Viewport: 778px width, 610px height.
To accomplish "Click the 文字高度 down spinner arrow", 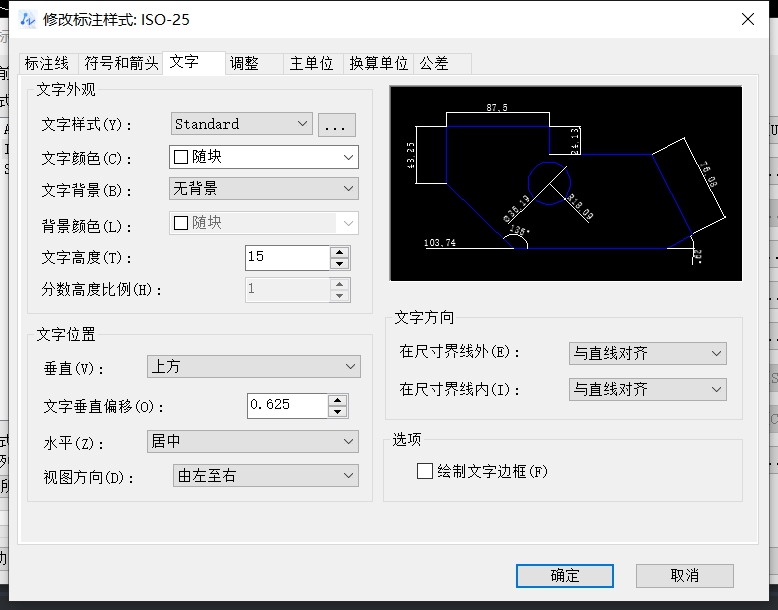I will tap(340, 264).
